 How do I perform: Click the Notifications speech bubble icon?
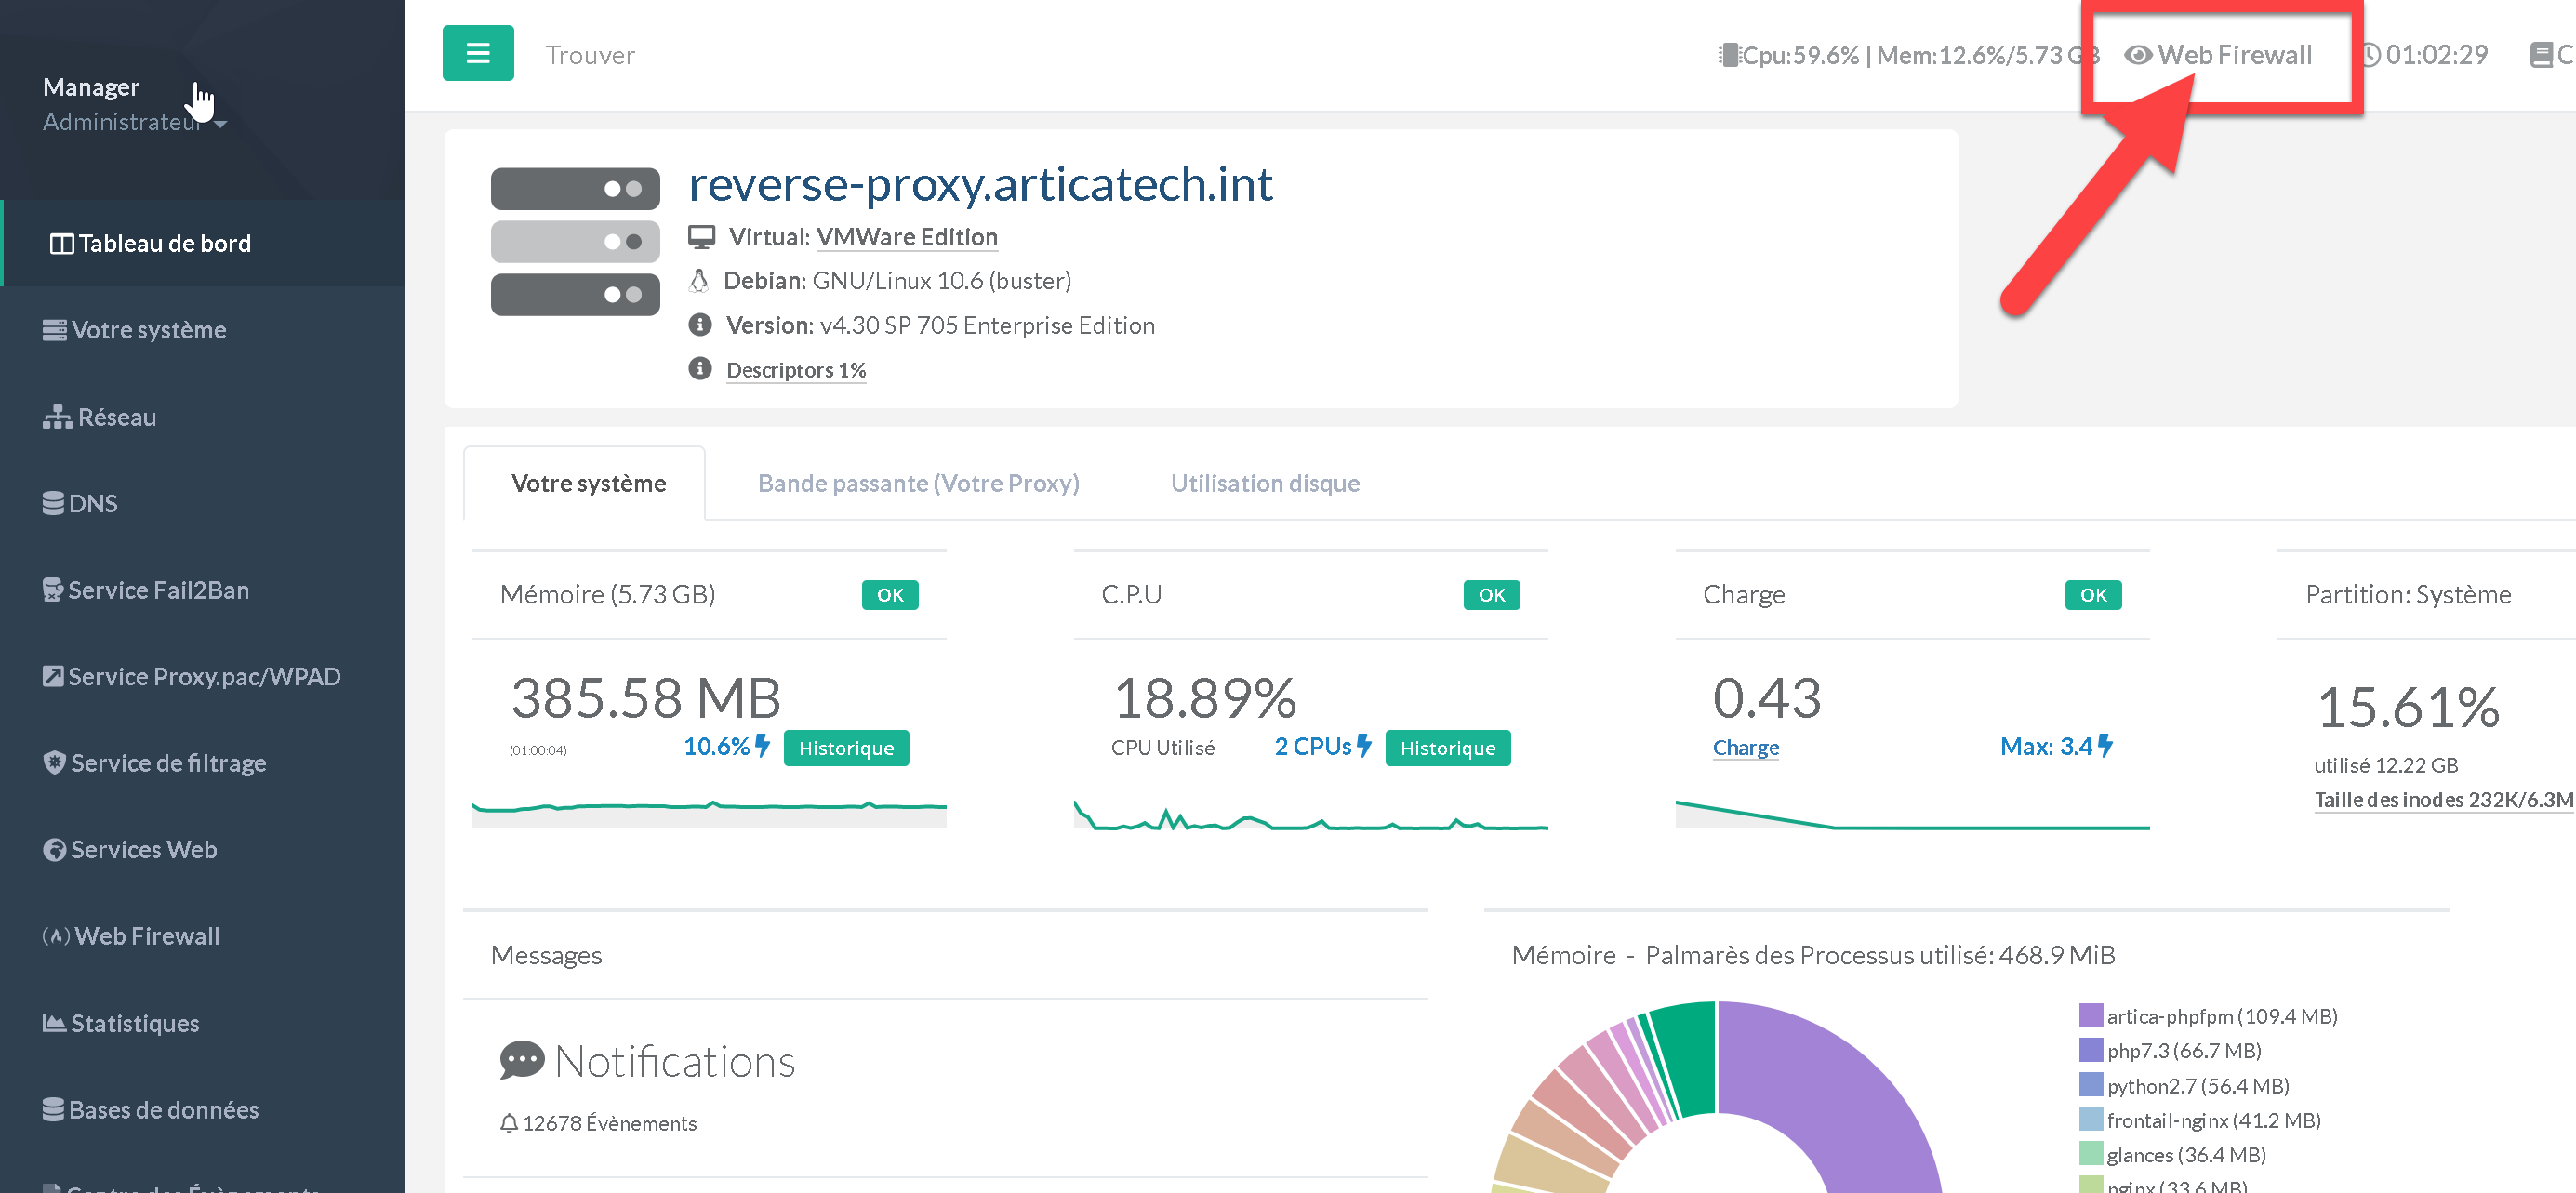click(x=521, y=1061)
